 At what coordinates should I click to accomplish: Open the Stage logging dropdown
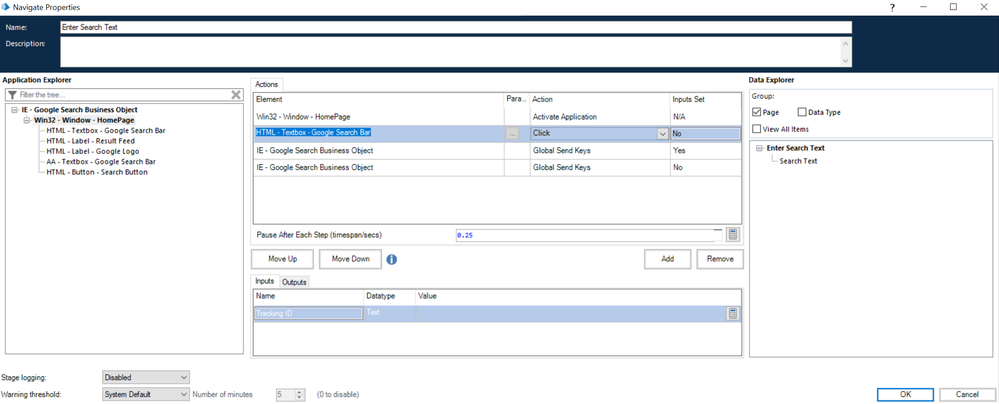145,377
